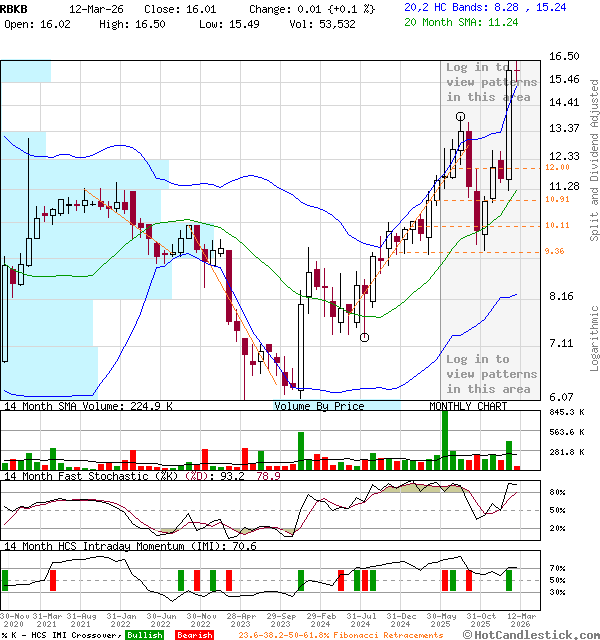Click the upper 'Log in to view patterns' notice
The height and width of the screenshot is (640, 600).
tap(491, 82)
